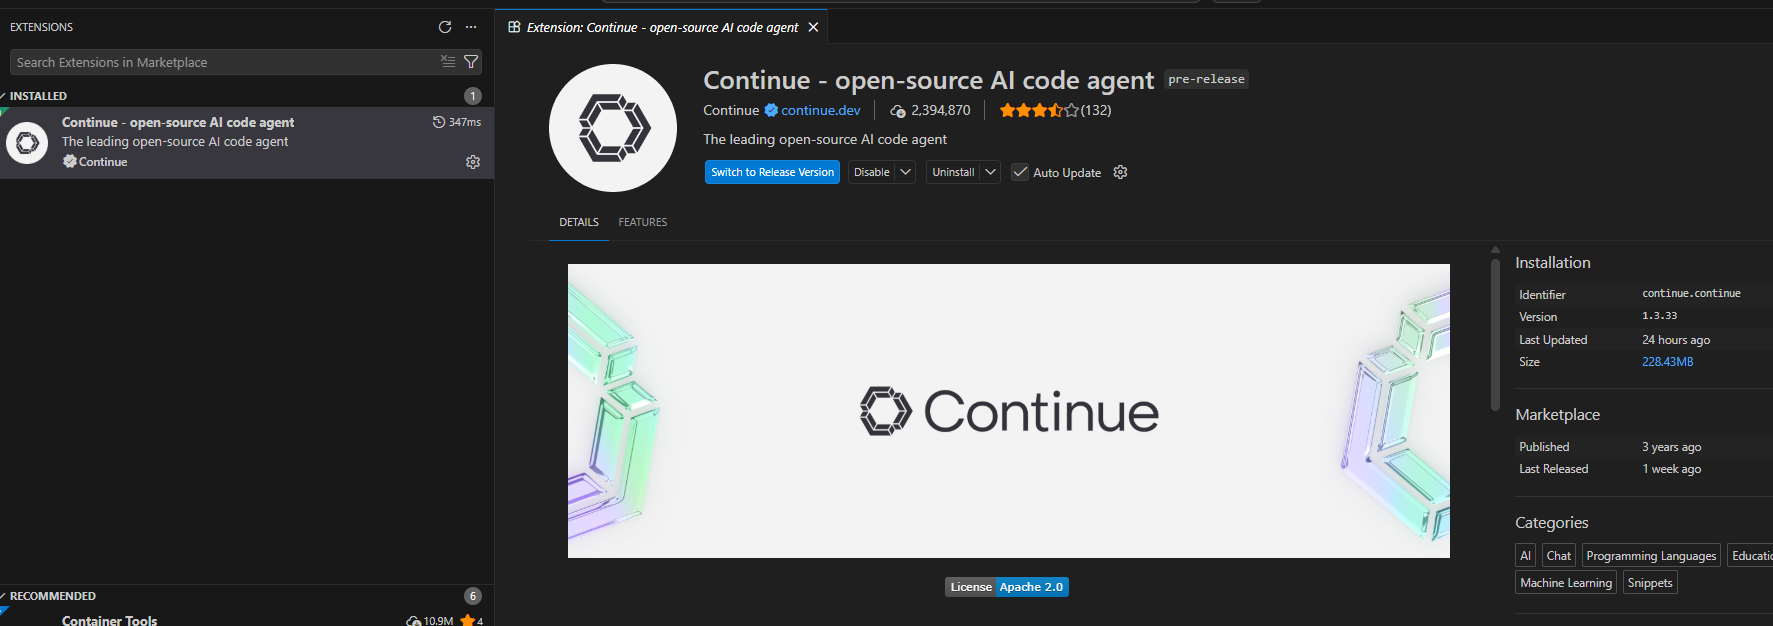Click Continue extension icon in sidebar list
1773x626 pixels.
[x=27, y=143]
